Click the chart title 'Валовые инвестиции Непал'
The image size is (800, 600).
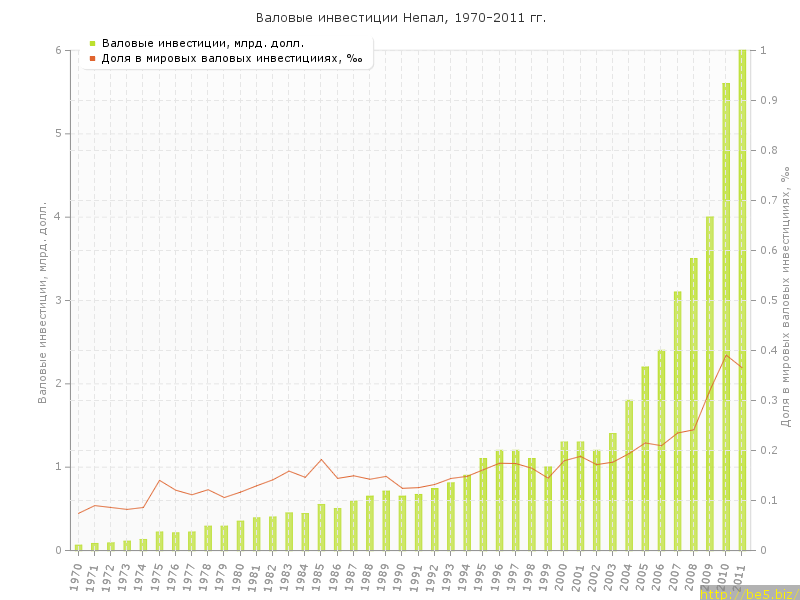(x=400, y=18)
